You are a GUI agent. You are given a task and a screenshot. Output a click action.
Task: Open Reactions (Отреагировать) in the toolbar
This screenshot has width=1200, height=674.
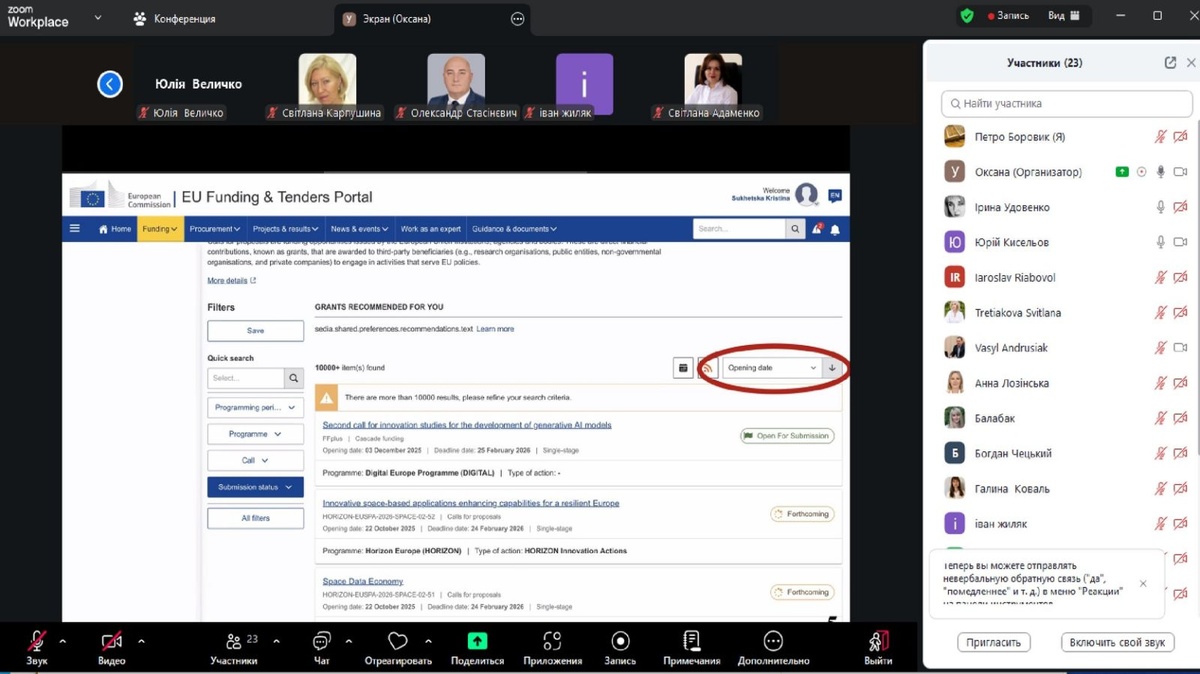click(x=398, y=641)
